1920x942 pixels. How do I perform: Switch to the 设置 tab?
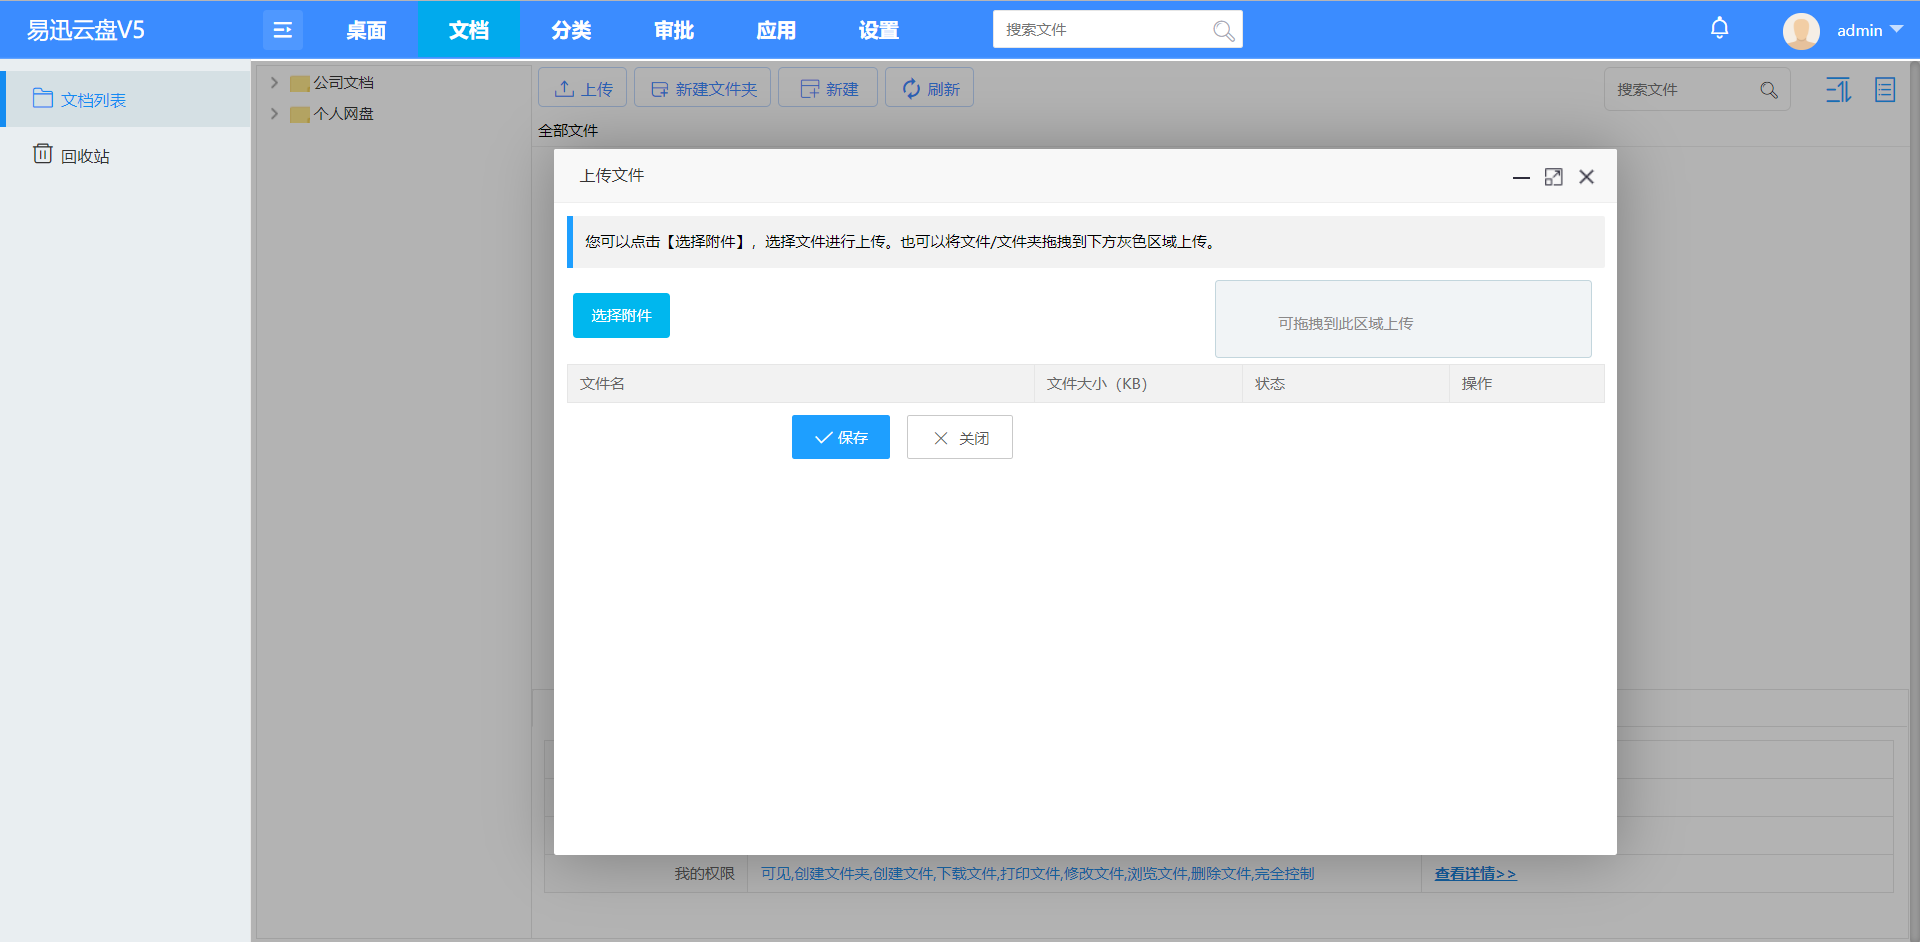878,29
